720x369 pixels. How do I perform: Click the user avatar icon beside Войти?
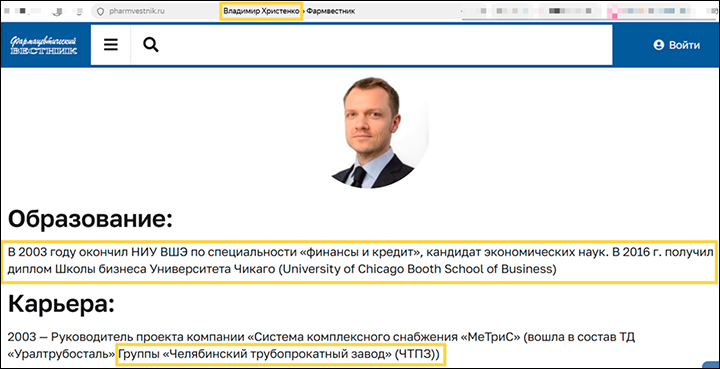click(x=659, y=45)
